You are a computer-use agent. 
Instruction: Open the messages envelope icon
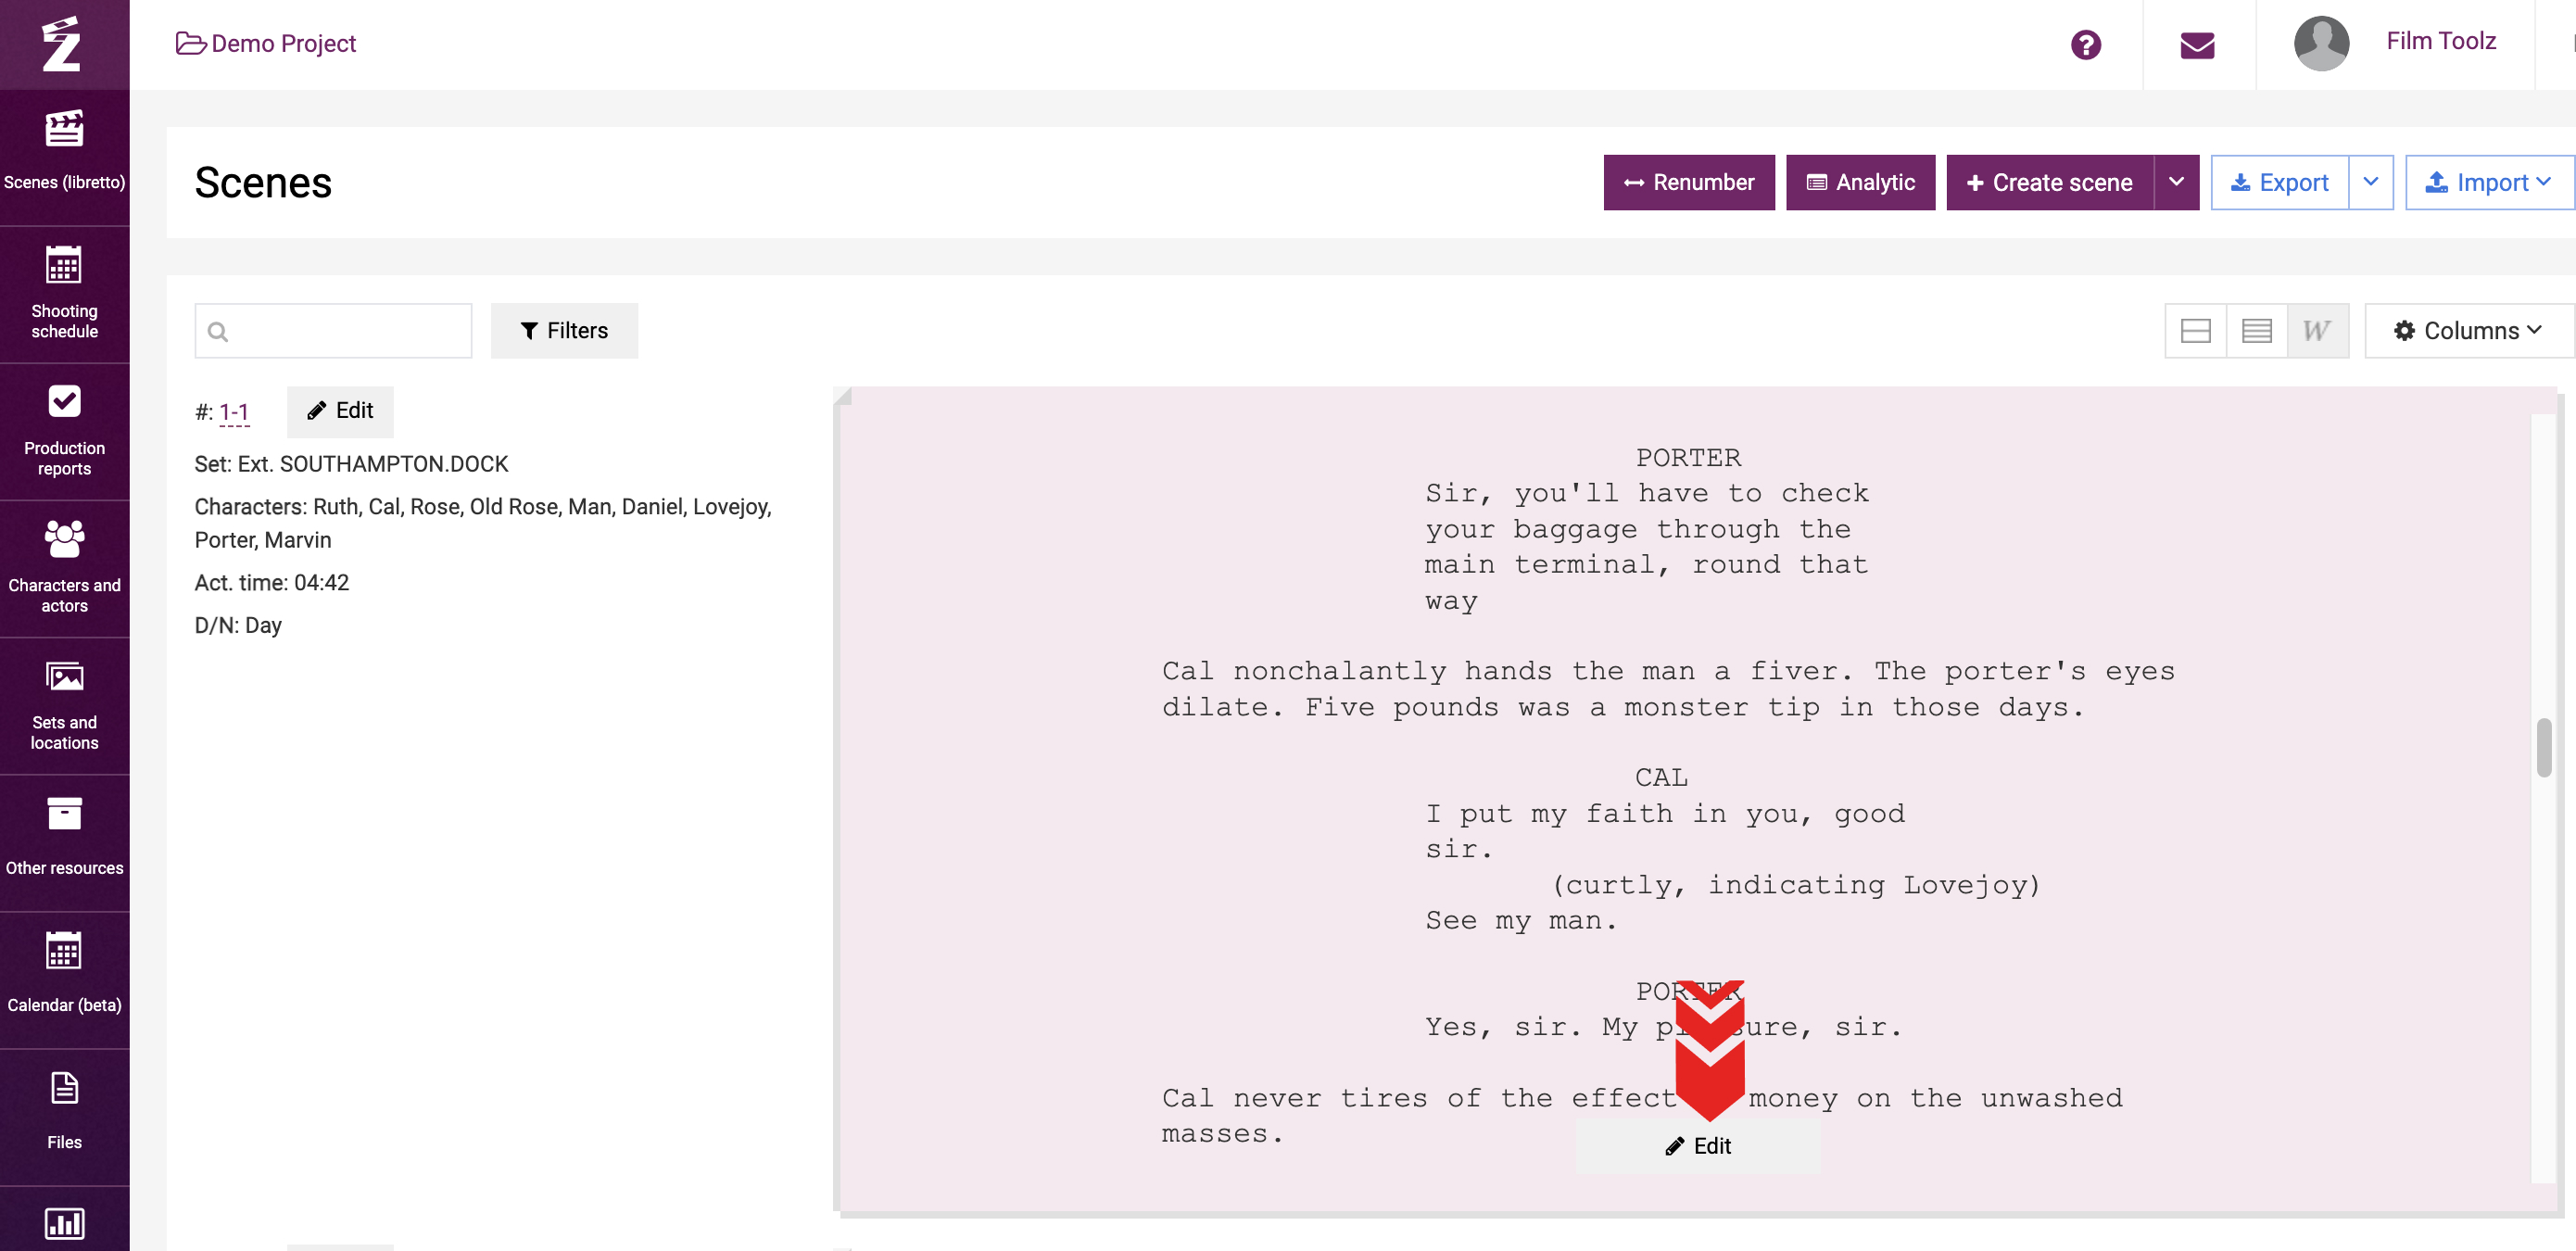(x=2197, y=45)
